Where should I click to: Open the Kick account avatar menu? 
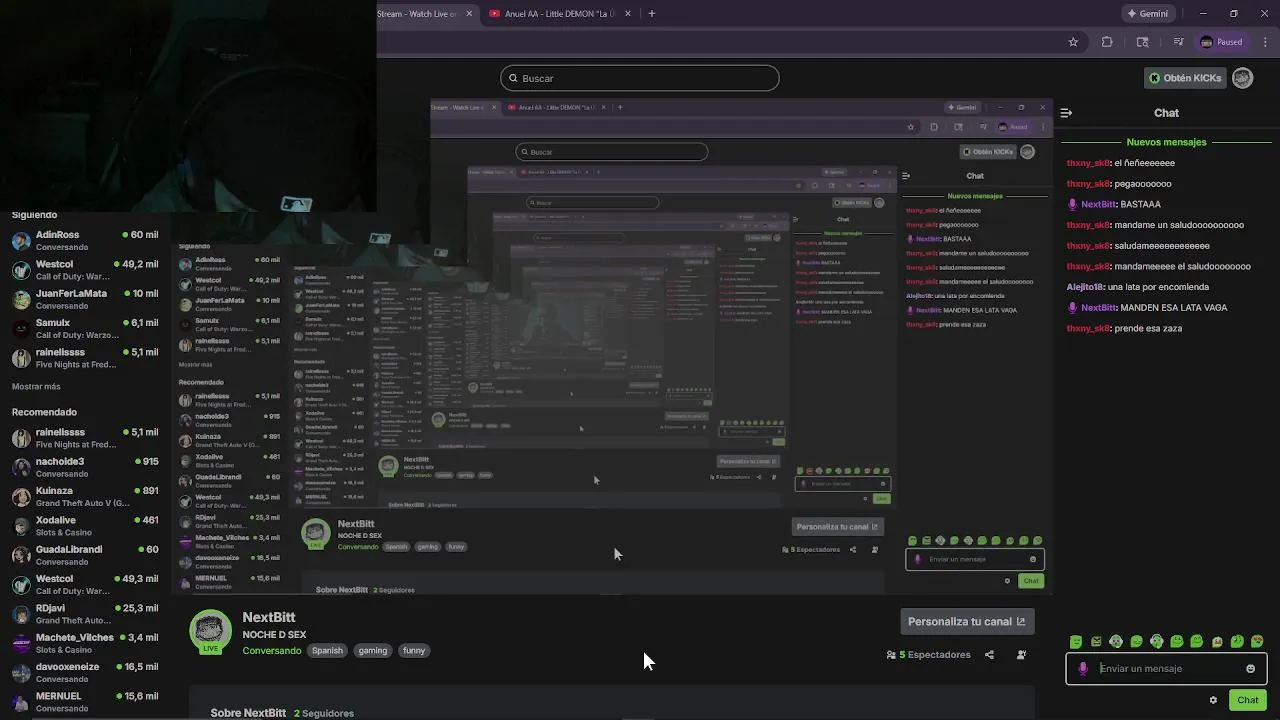click(x=1243, y=78)
